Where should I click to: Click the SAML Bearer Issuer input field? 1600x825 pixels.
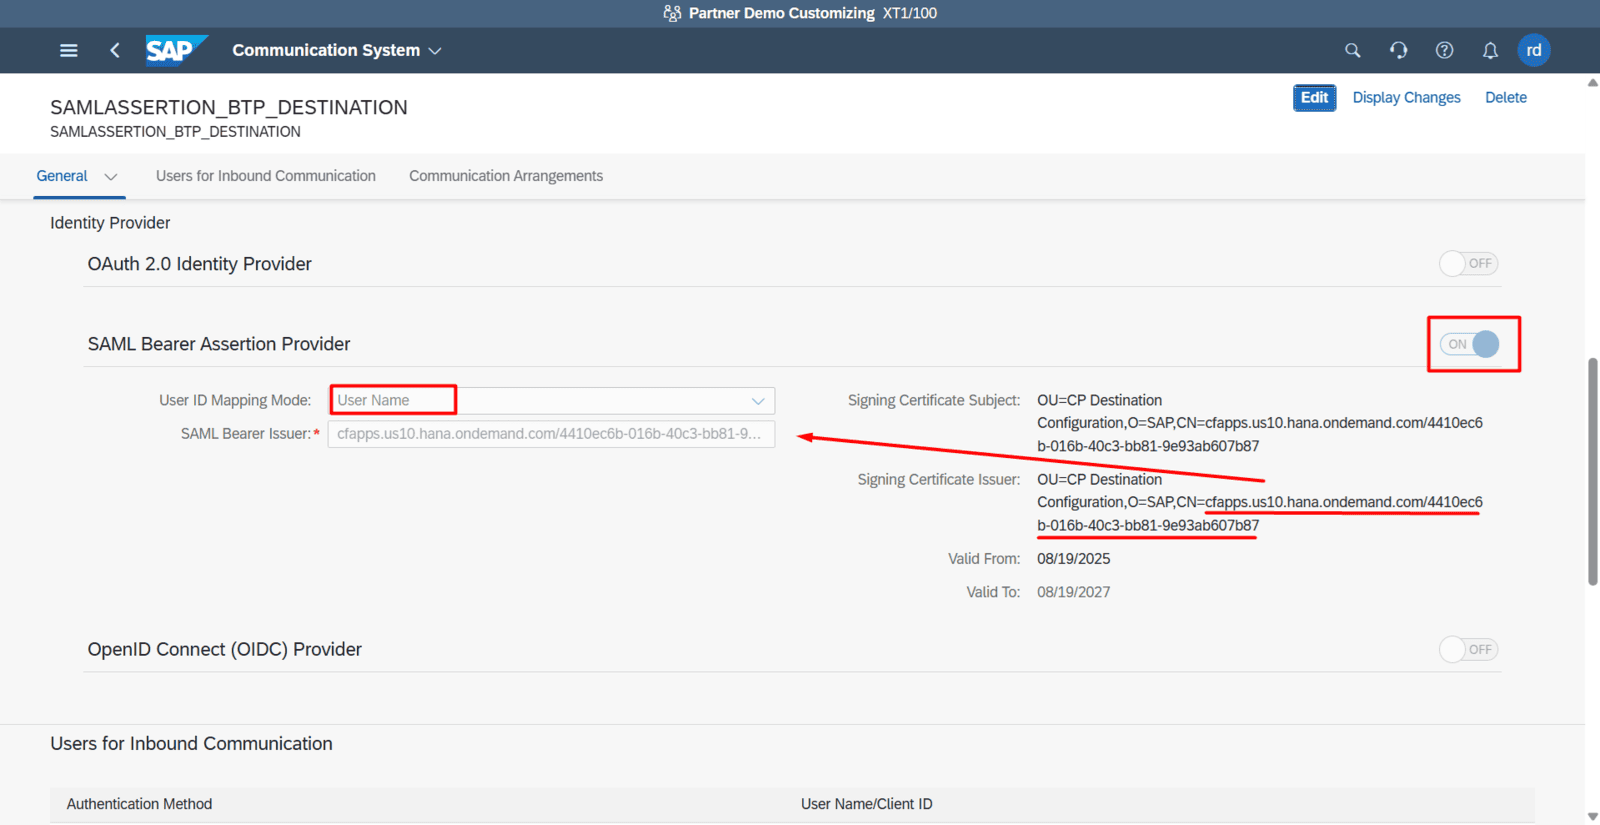551,434
